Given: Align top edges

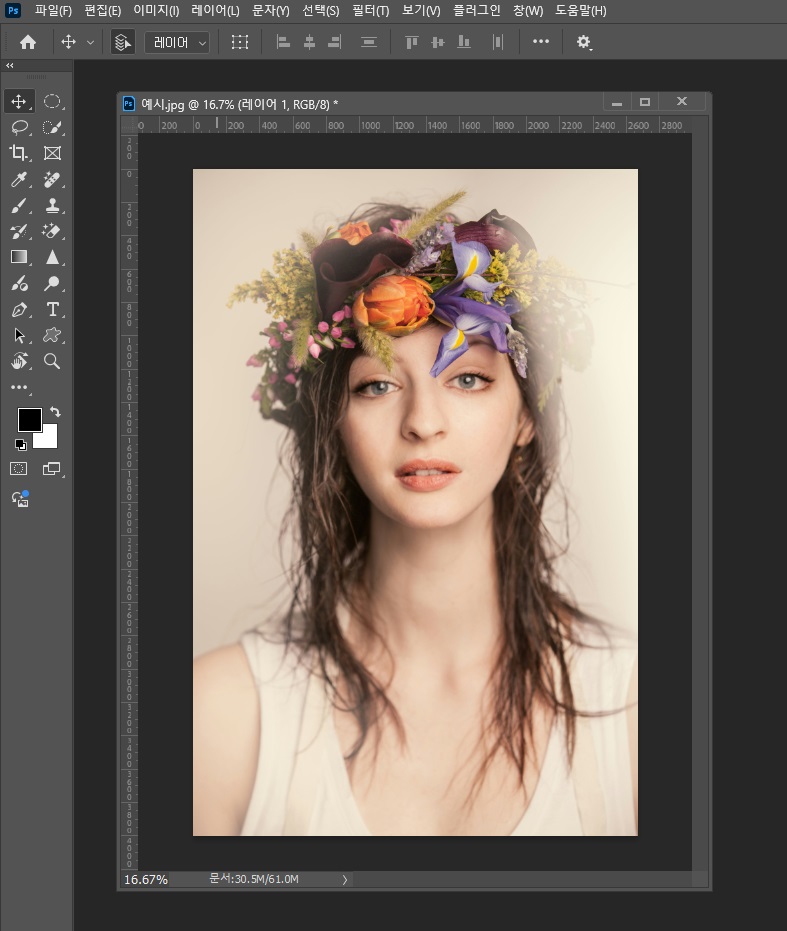Looking at the screenshot, I should coord(412,42).
